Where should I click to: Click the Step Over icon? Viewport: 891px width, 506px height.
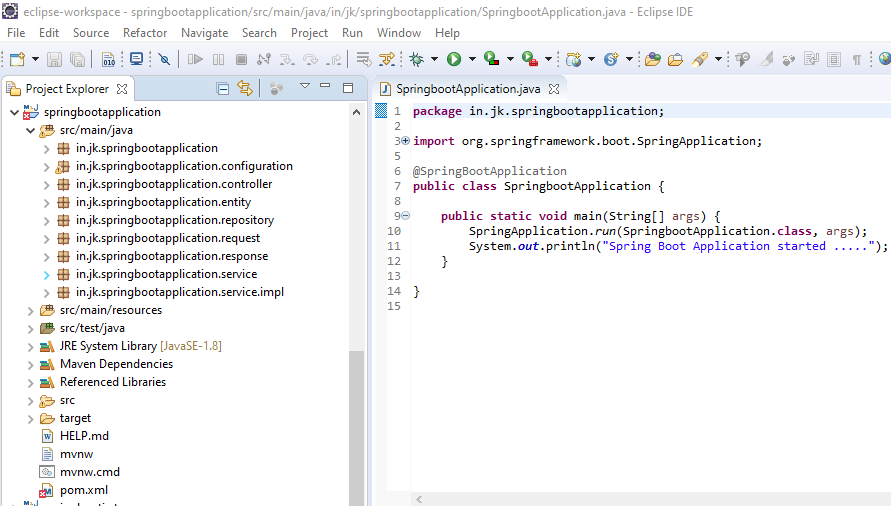click(x=310, y=59)
